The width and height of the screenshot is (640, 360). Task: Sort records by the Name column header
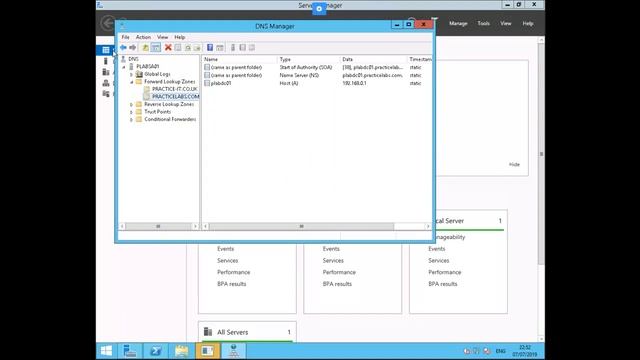[x=240, y=59]
